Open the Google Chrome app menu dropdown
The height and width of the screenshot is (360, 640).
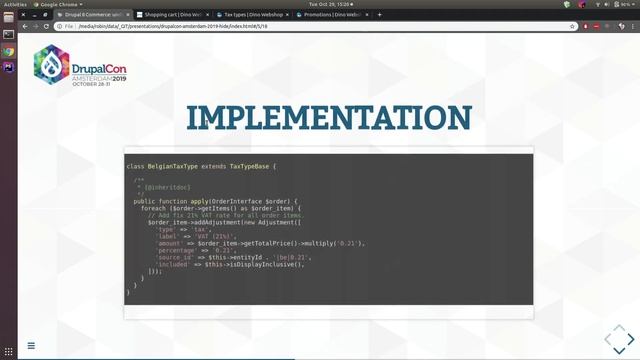58,4
